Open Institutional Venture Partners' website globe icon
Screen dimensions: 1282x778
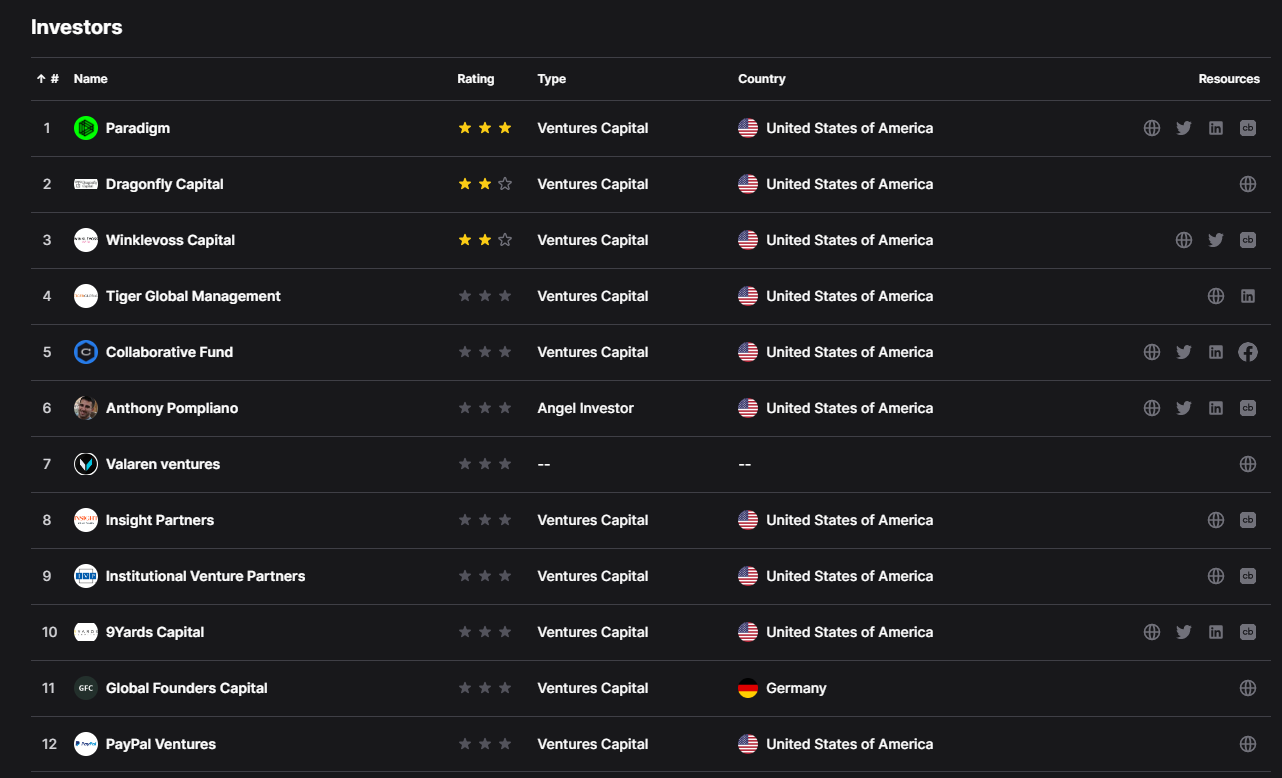point(1216,576)
